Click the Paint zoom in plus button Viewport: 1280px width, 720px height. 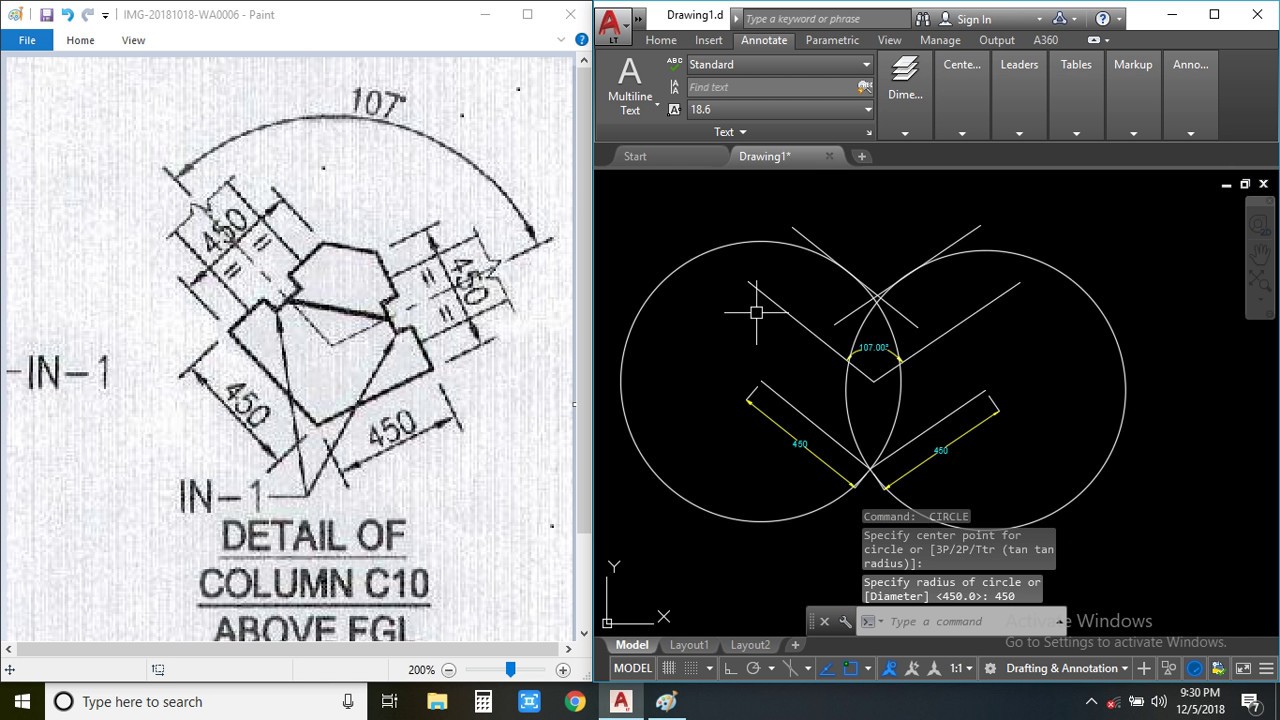[563, 670]
